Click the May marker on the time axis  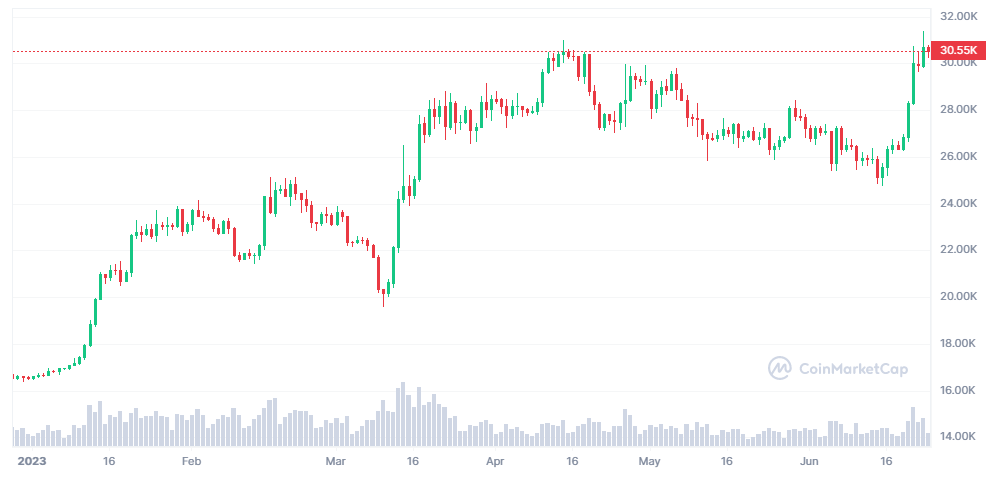650,462
